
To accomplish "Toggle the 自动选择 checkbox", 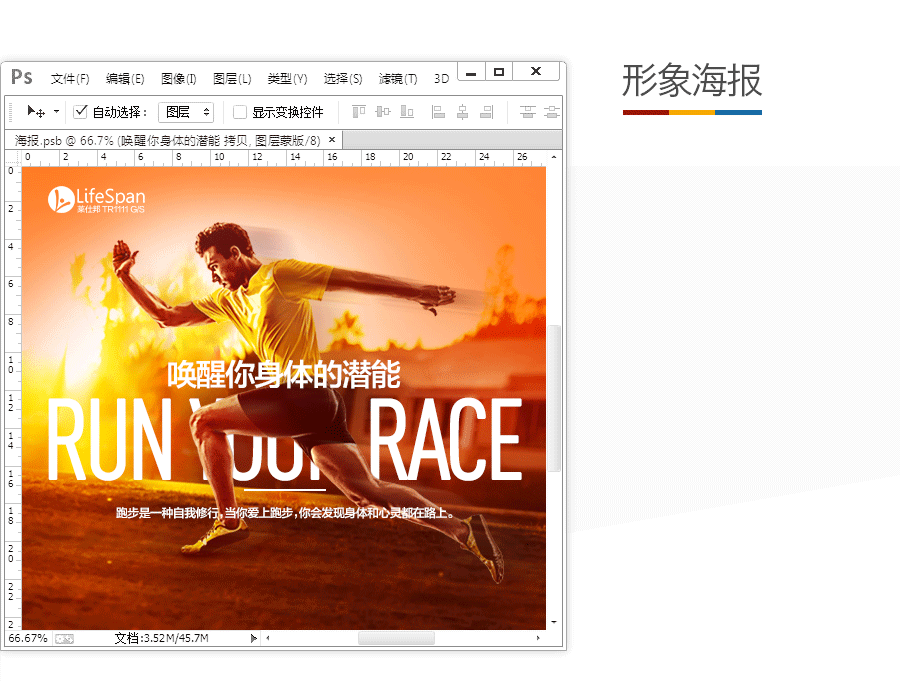I will (80, 111).
